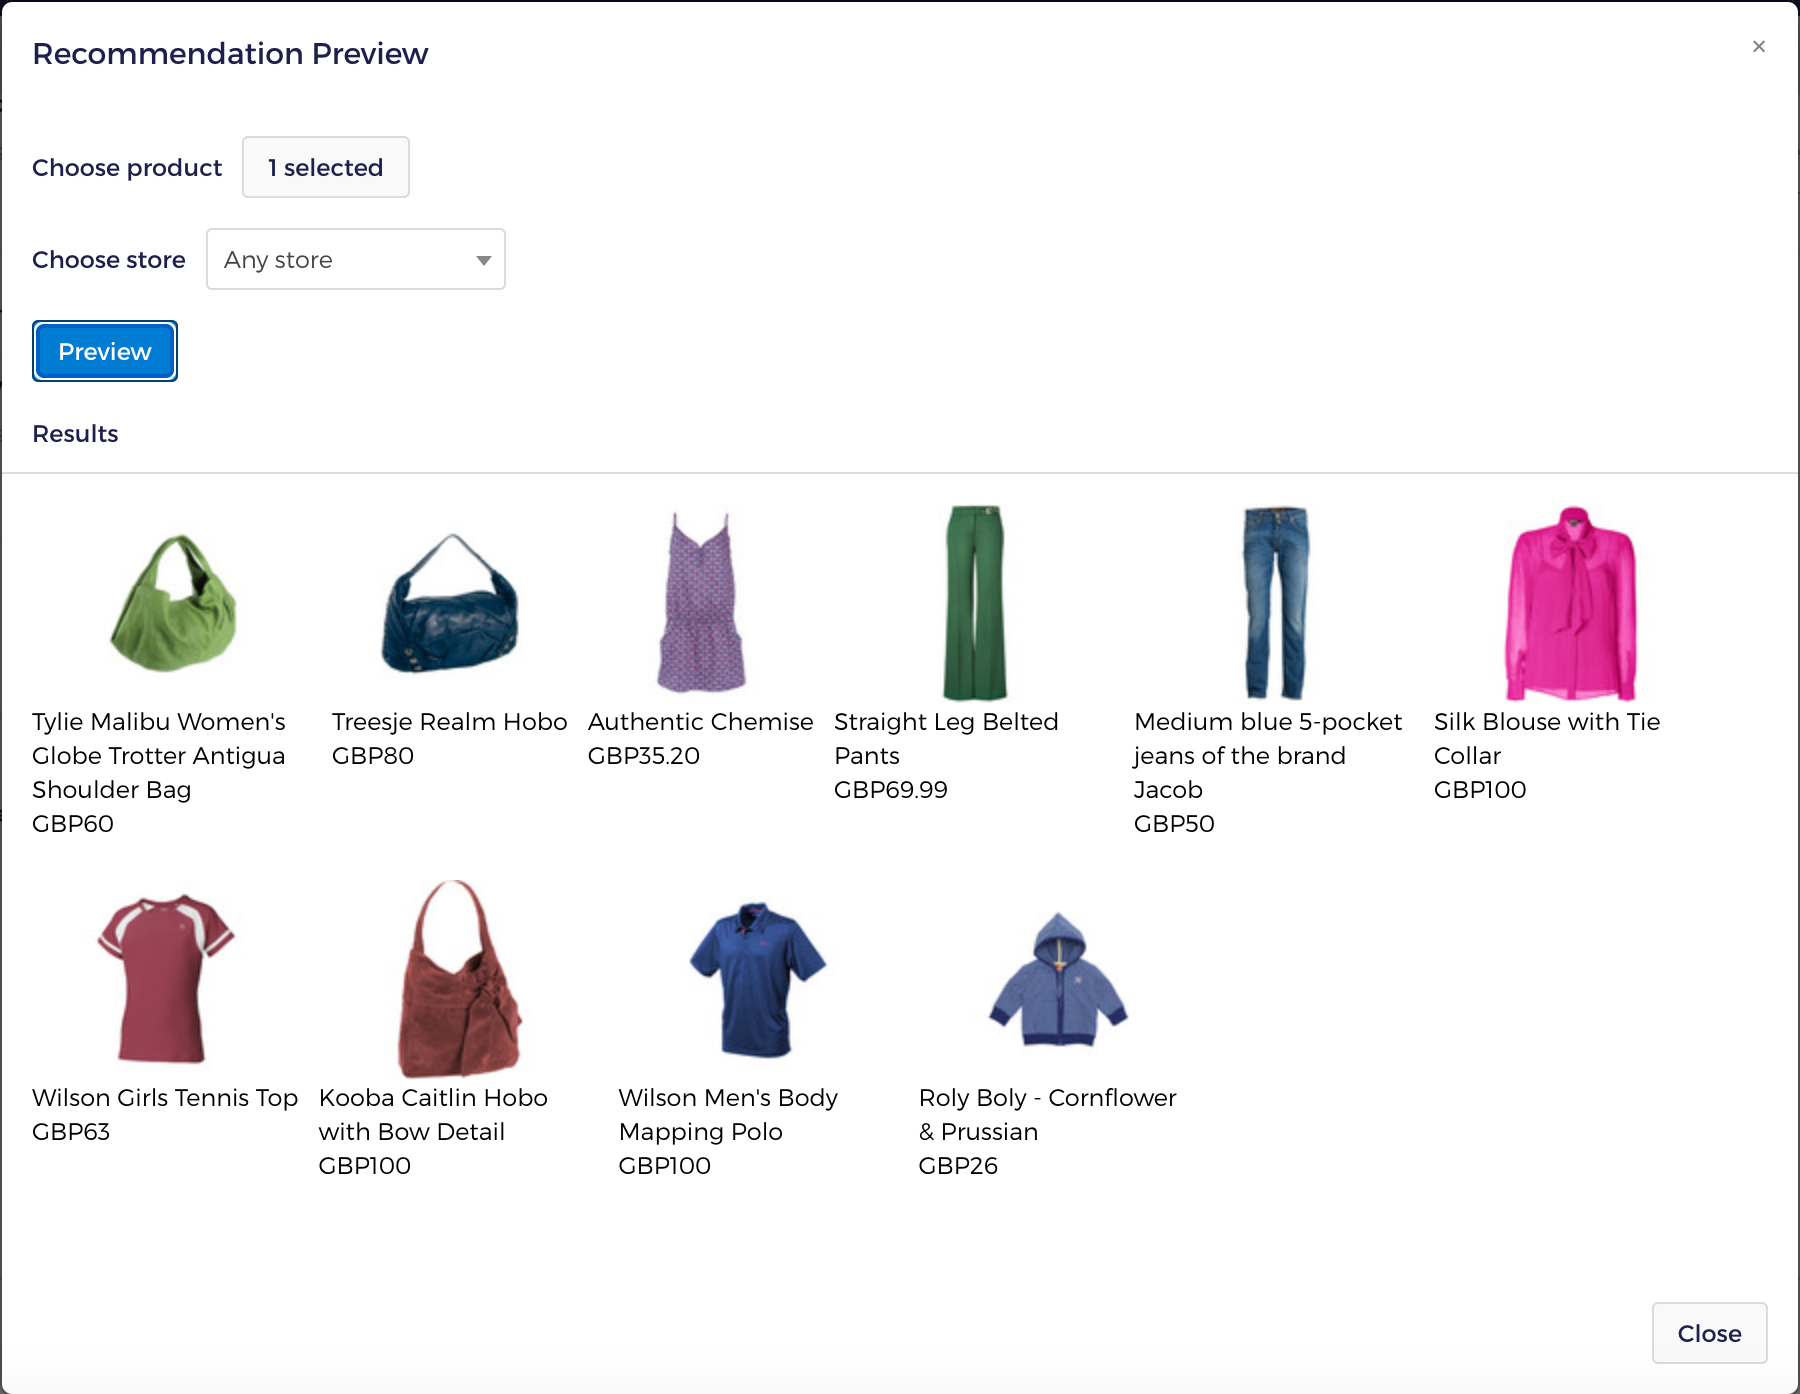
Task: Click the 'Recommendation Preview' title
Action: point(230,53)
